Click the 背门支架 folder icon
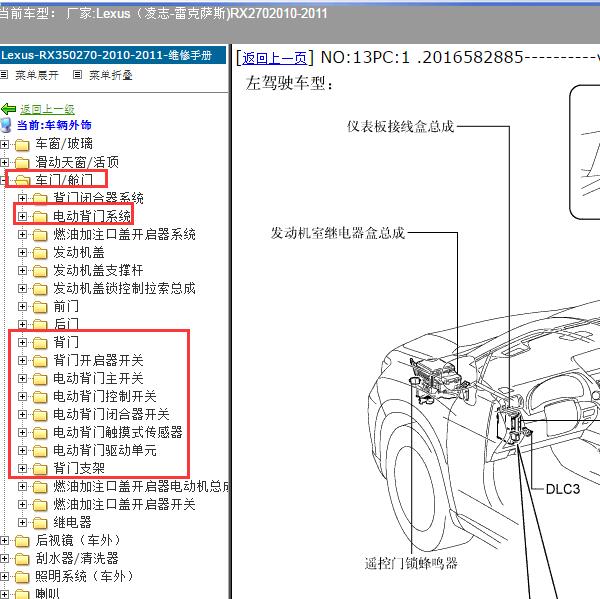Viewport: 600px width, 599px height. tap(40, 468)
